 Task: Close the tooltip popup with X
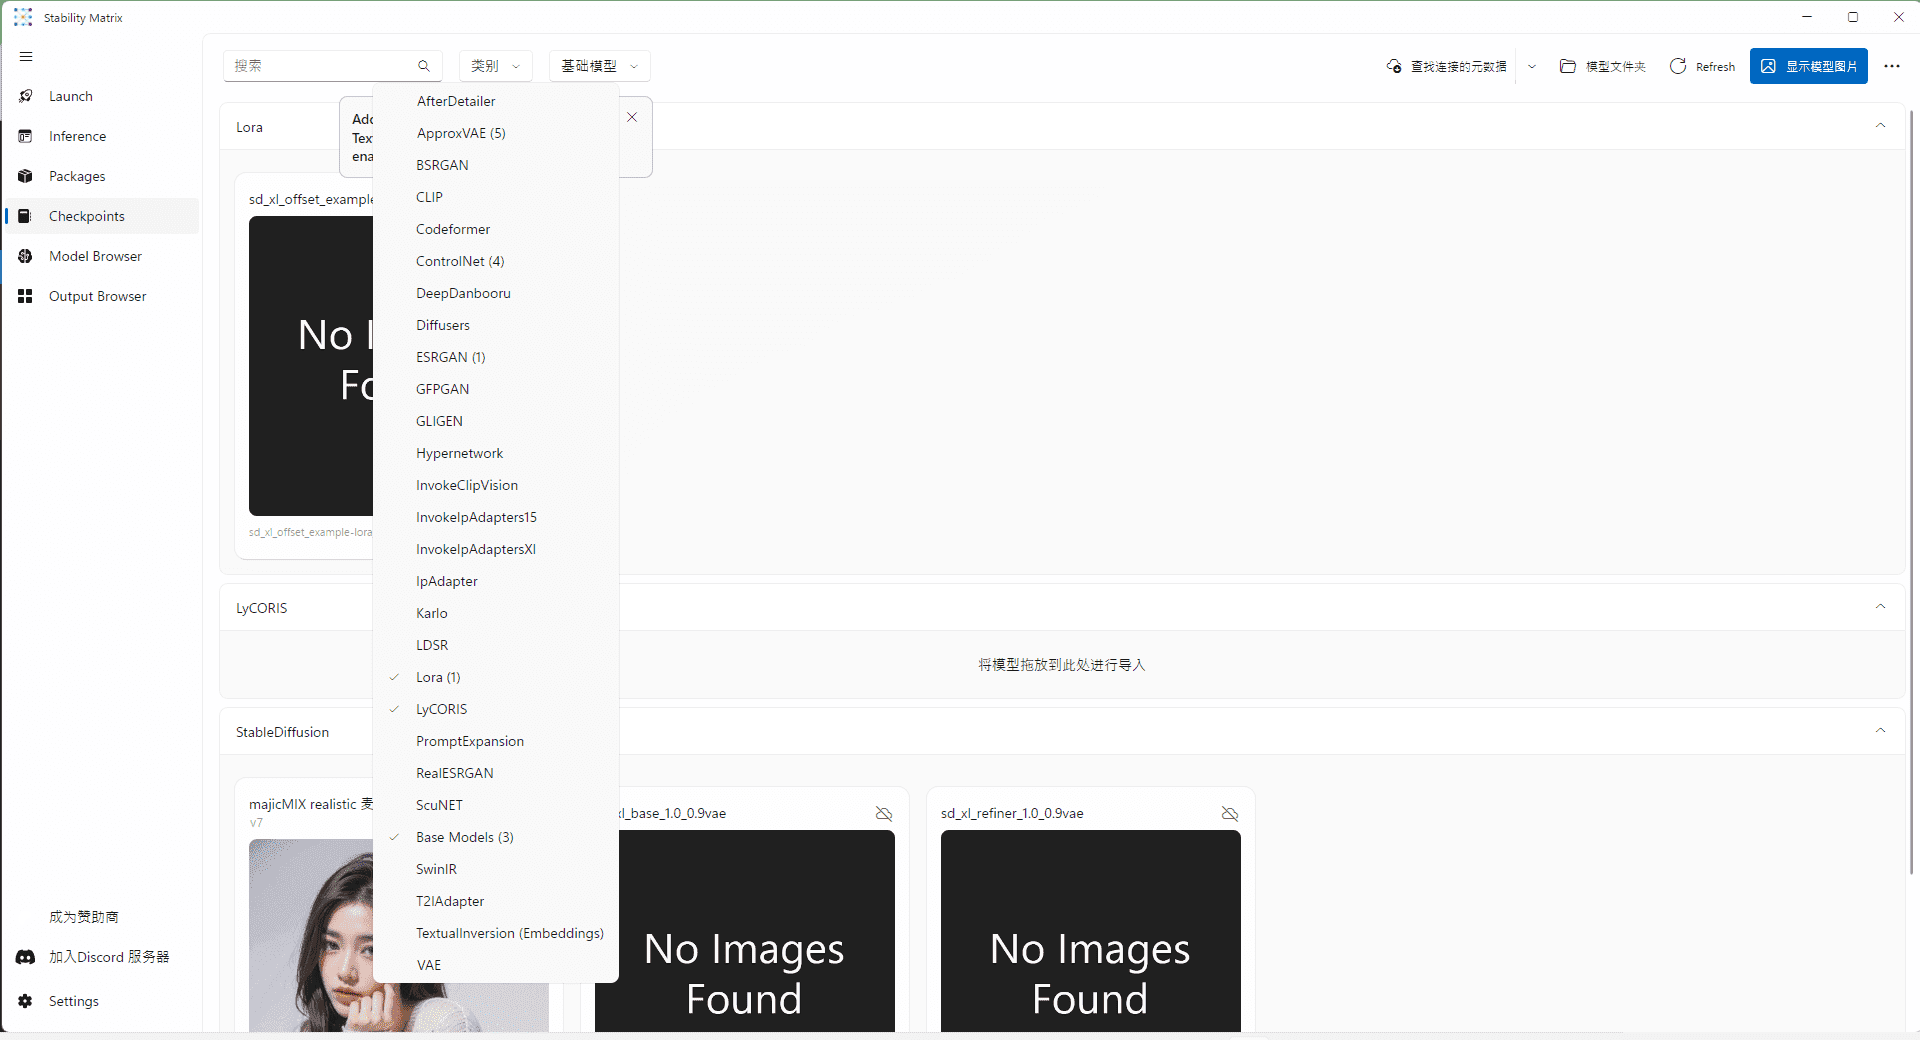(x=632, y=117)
